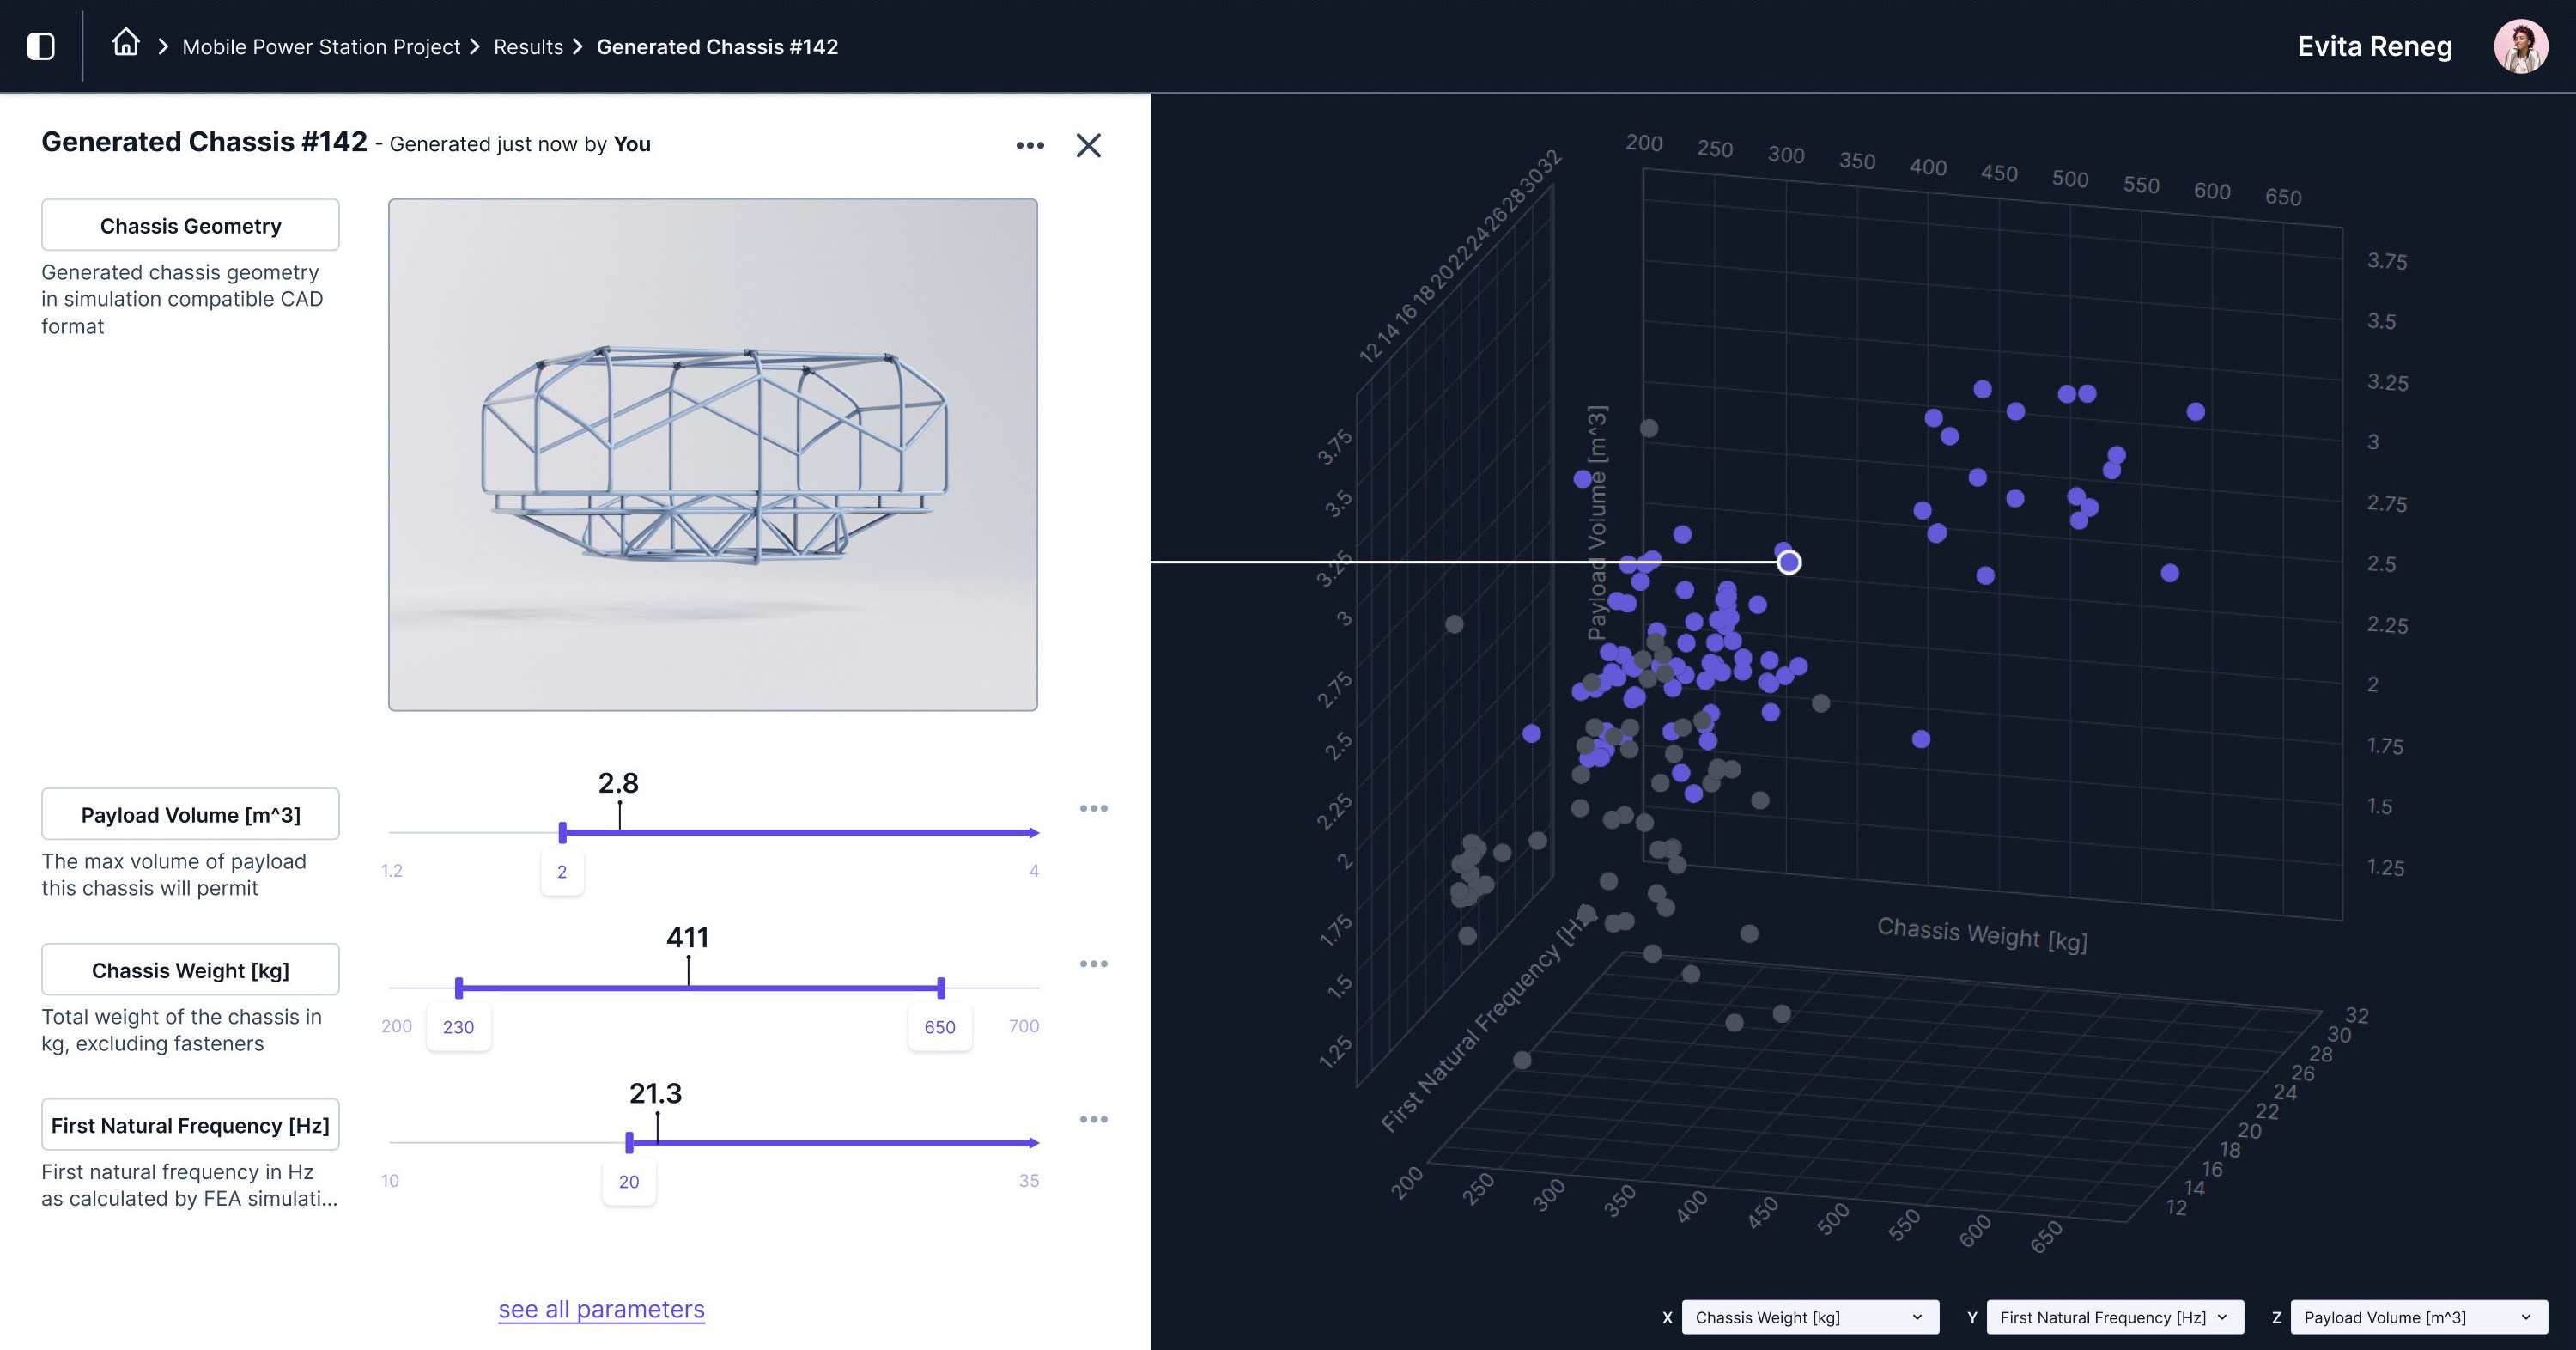Click the chassis geometry 3D preview image
Image resolution: width=2576 pixels, height=1350 pixels.
[x=712, y=455]
